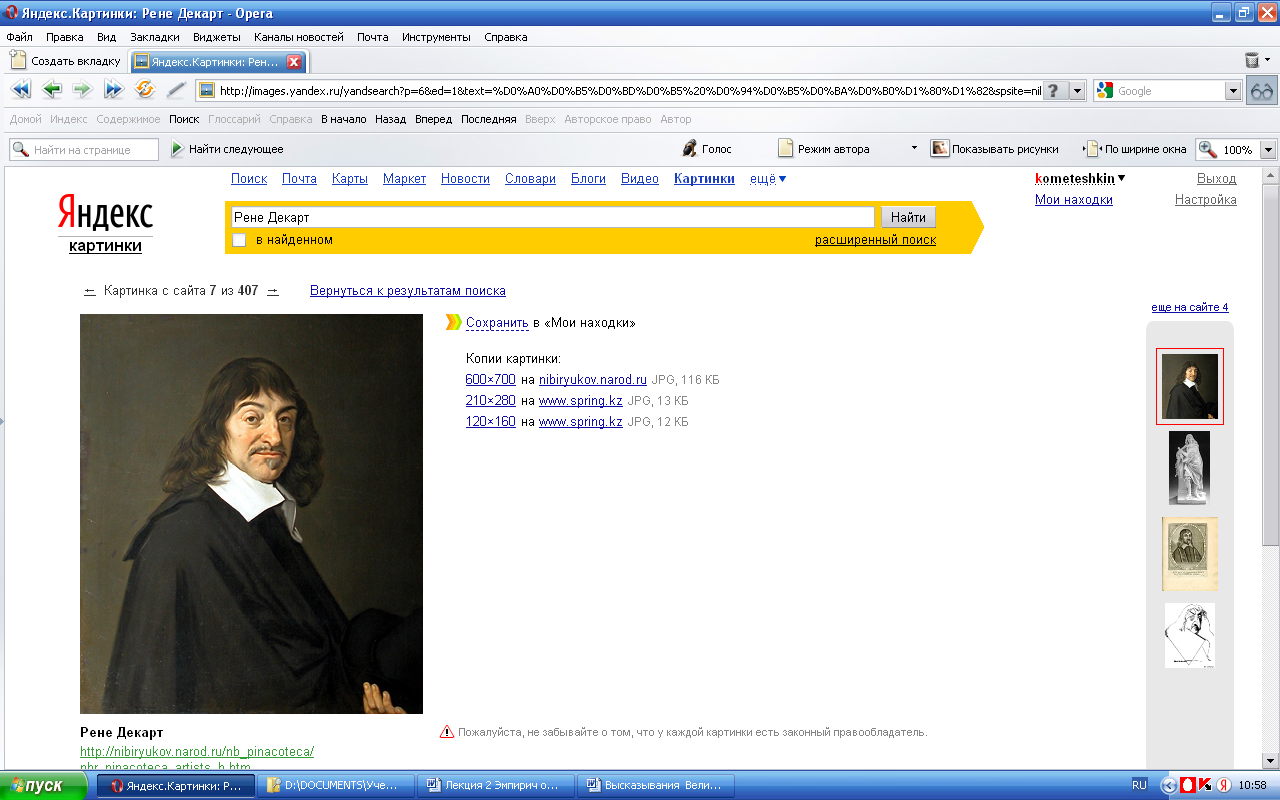Close the Яндекс.Картинки tab
Screen dimensions: 1280x800
click(294, 61)
